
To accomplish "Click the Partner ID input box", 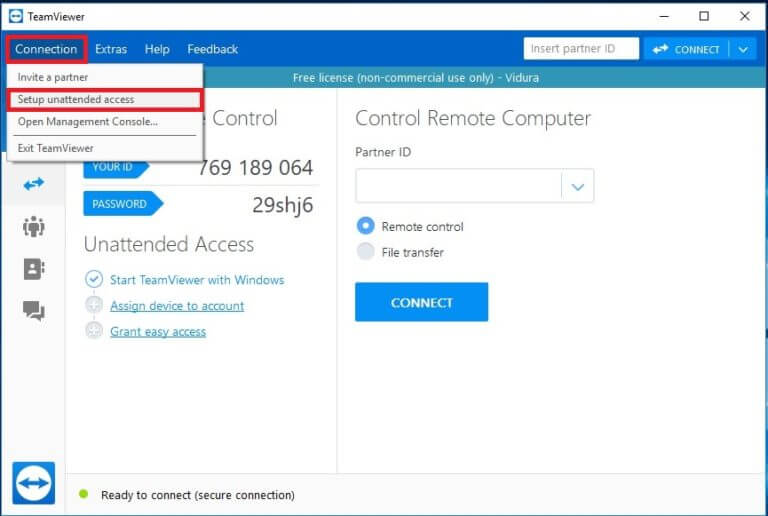I will (x=459, y=186).
